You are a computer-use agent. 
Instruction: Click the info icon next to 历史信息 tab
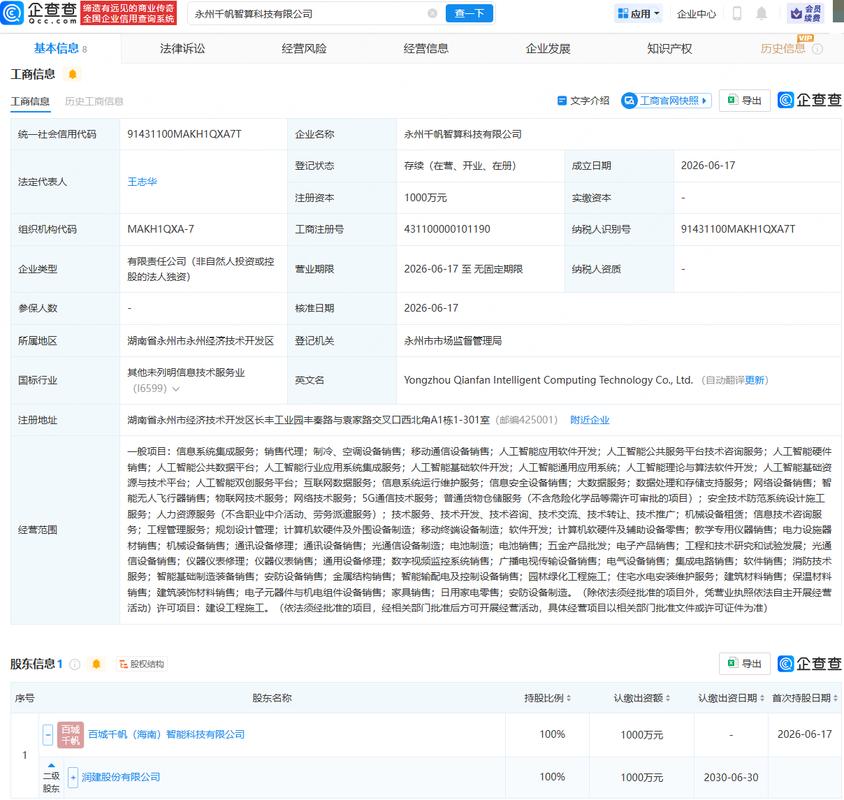click(818, 49)
